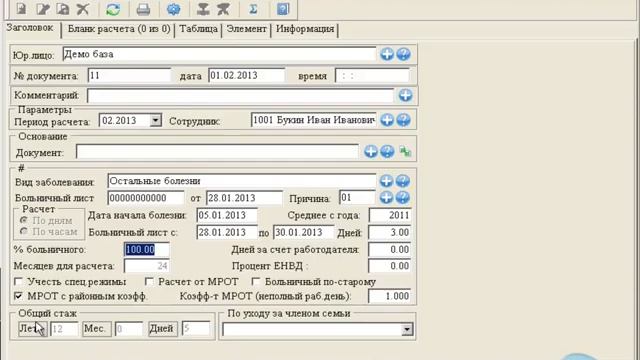Click plus icon next to Документ field
Screen dimensions: 640x360
371,151
